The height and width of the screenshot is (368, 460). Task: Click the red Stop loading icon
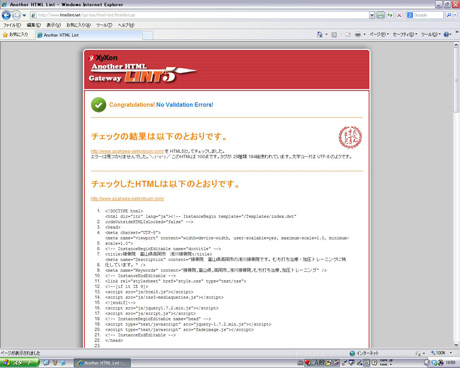[399, 15]
